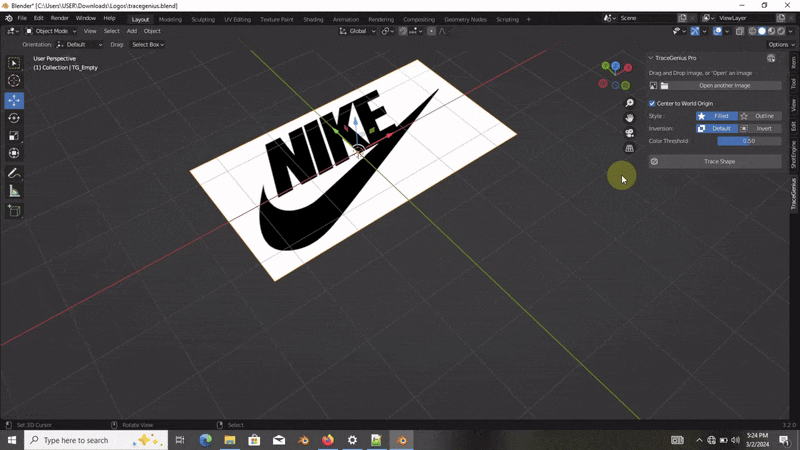
Task: Open shading options dropdown arrow
Action: click(791, 31)
